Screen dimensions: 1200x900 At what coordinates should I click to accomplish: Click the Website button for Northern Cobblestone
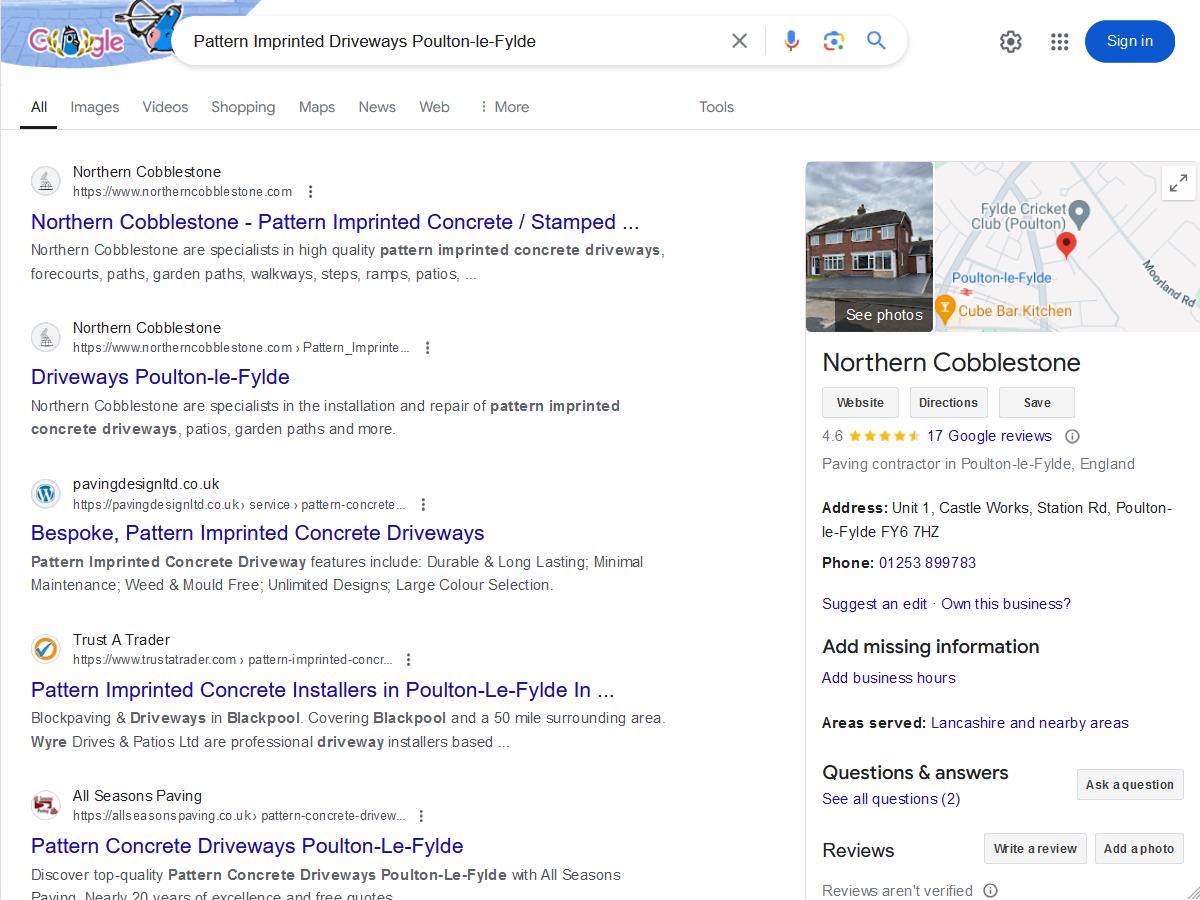point(860,403)
